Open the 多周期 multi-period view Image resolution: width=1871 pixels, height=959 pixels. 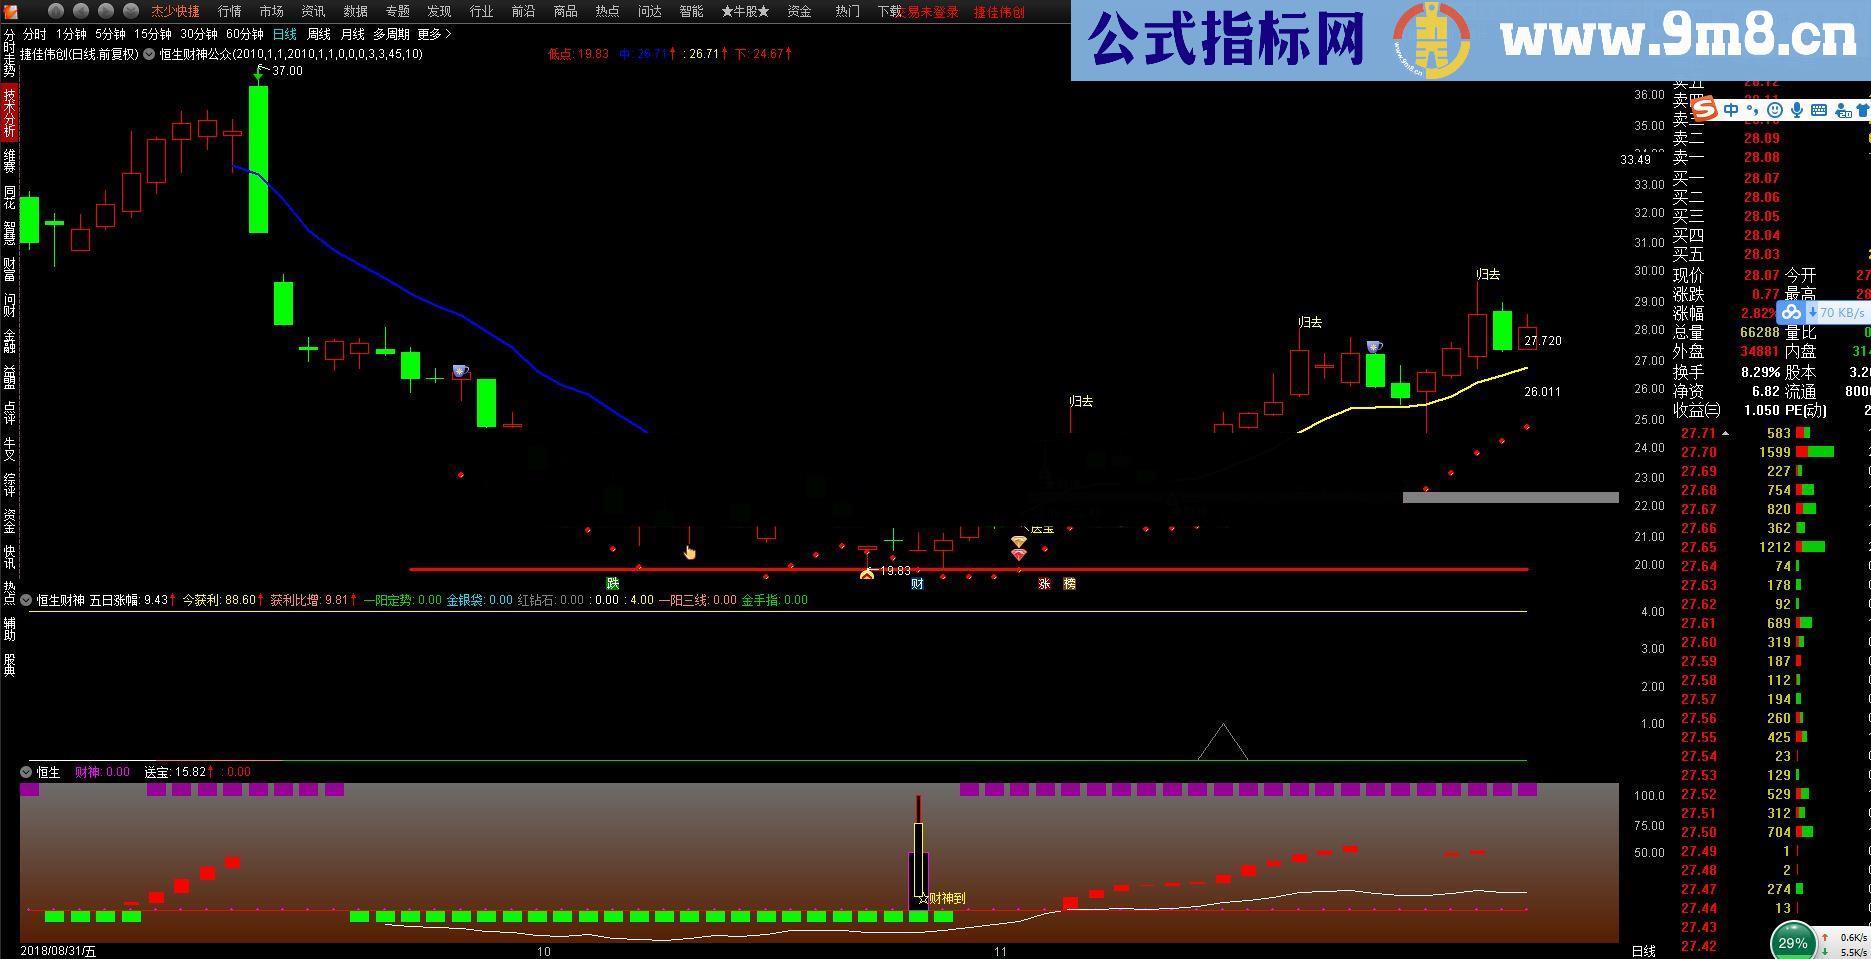tap(391, 34)
